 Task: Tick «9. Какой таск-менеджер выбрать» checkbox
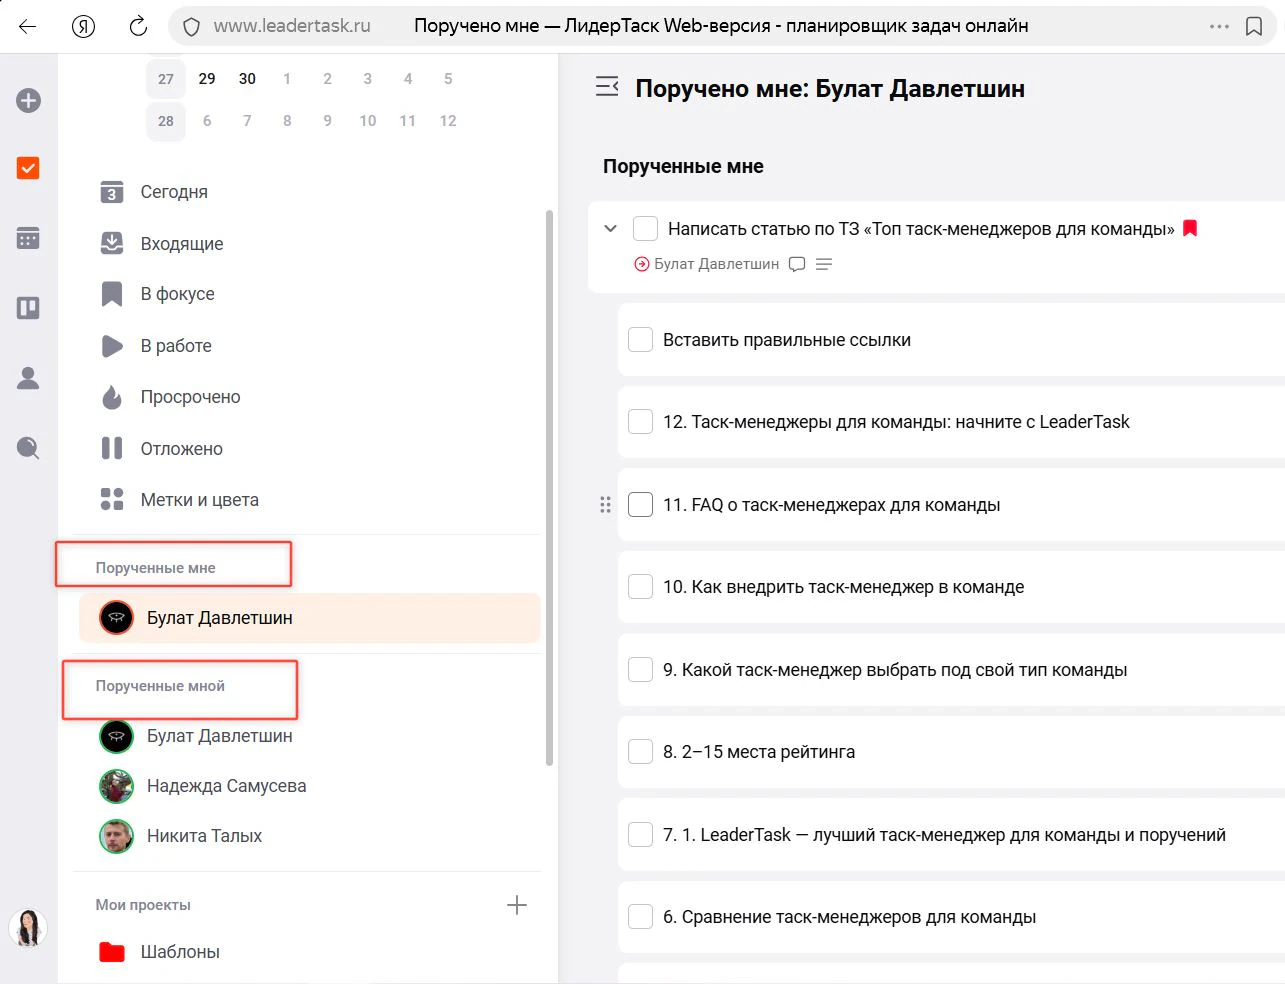coord(641,670)
